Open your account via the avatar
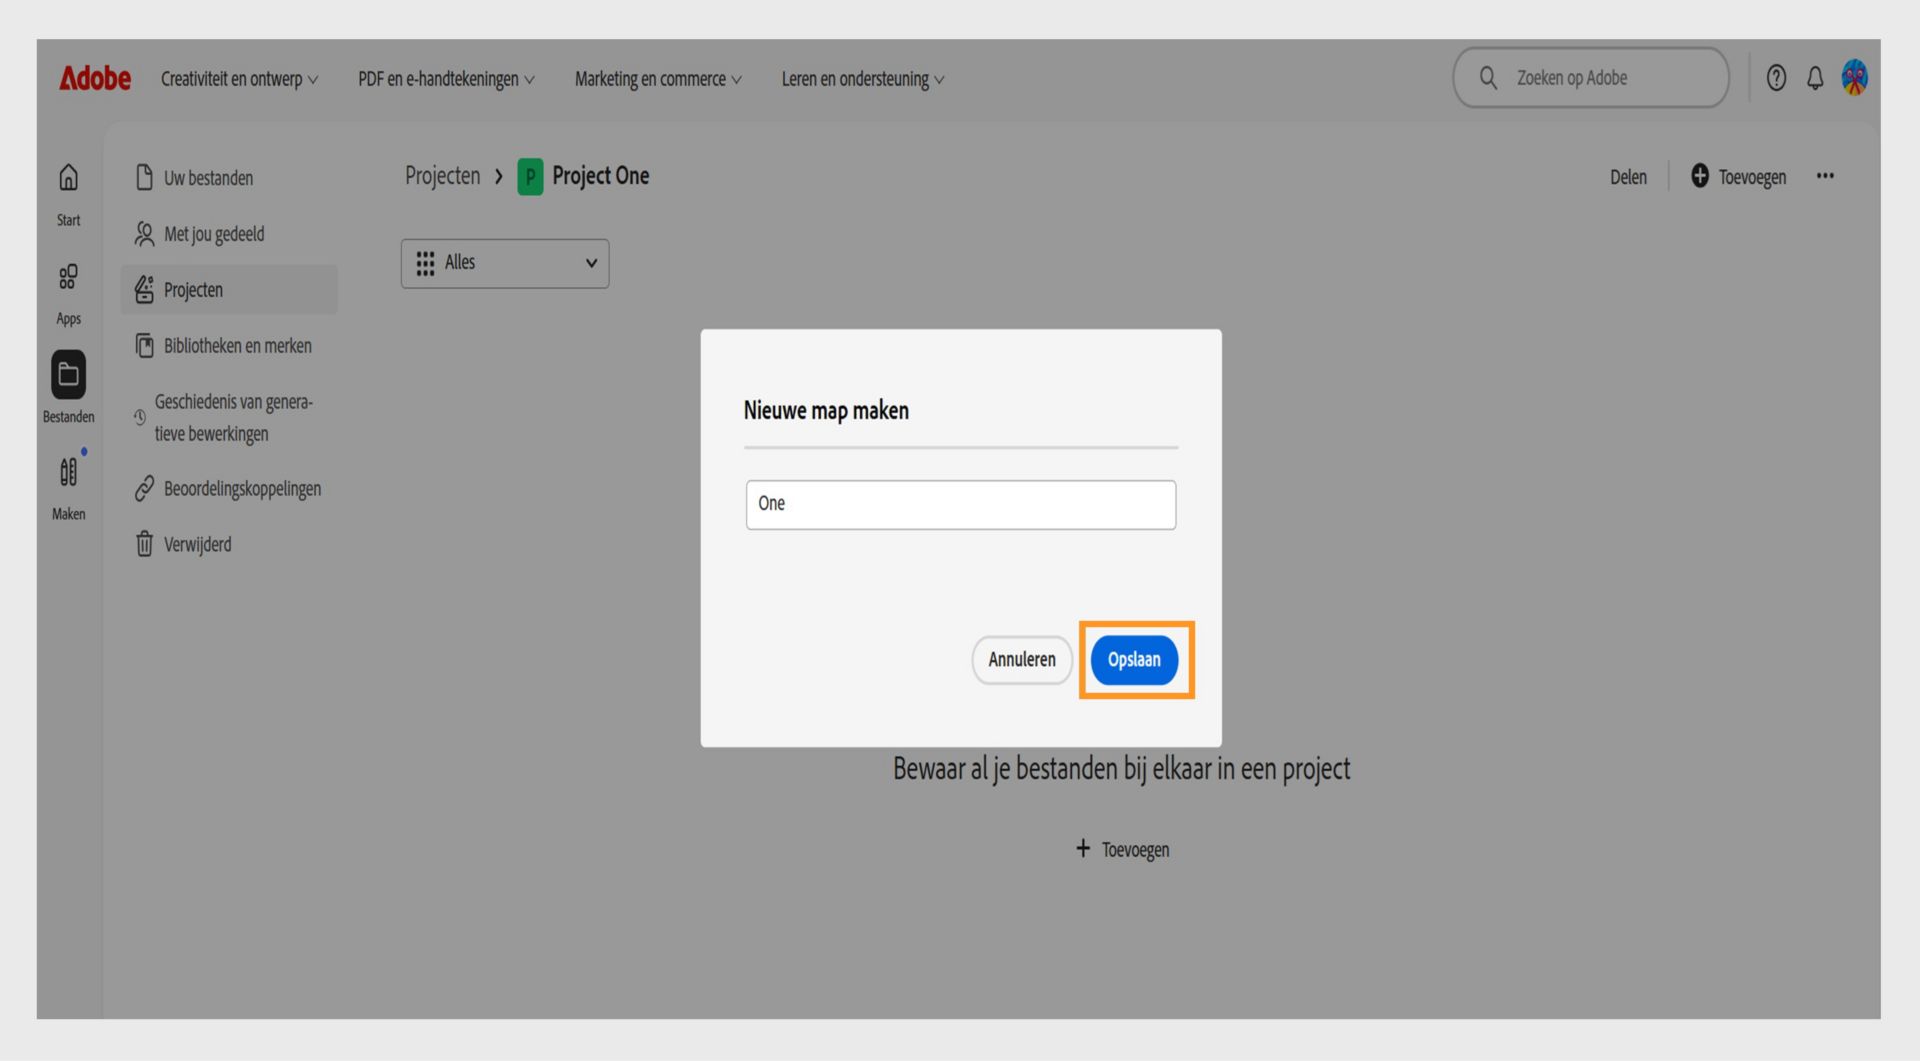 coord(1855,78)
